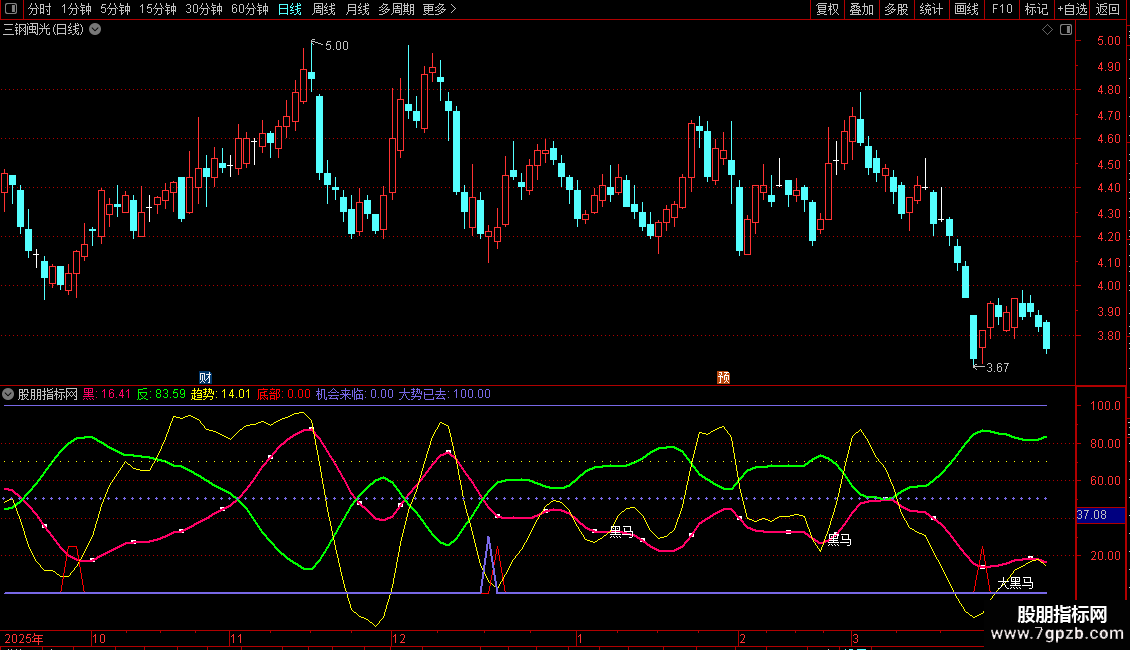
Task: Open the 画线 drawing tools
Action: point(966,10)
